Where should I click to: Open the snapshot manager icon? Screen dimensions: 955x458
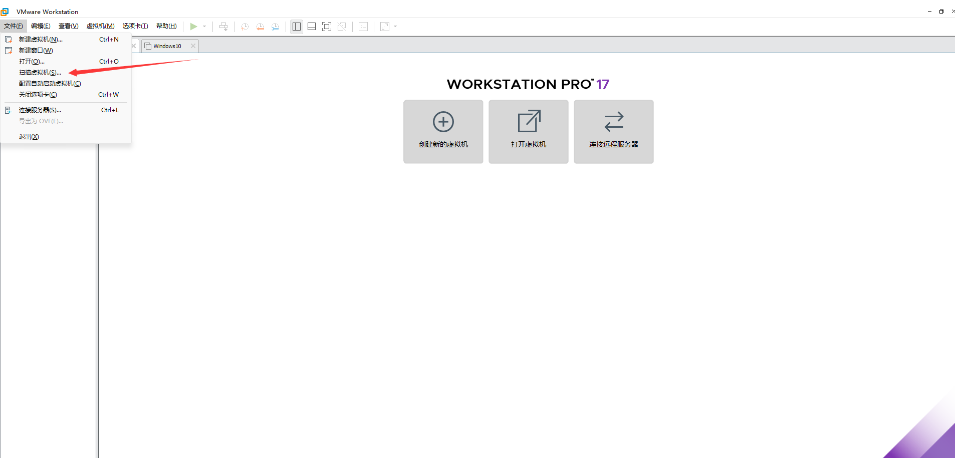(x=275, y=26)
